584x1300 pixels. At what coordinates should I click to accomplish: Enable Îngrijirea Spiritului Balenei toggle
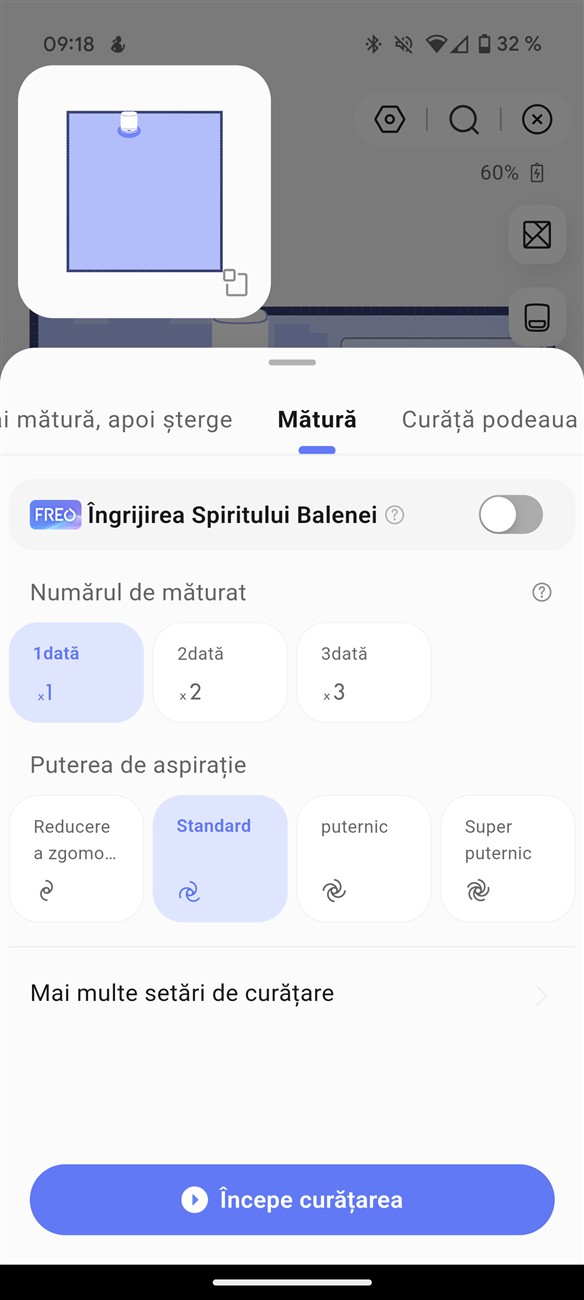(511, 515)
